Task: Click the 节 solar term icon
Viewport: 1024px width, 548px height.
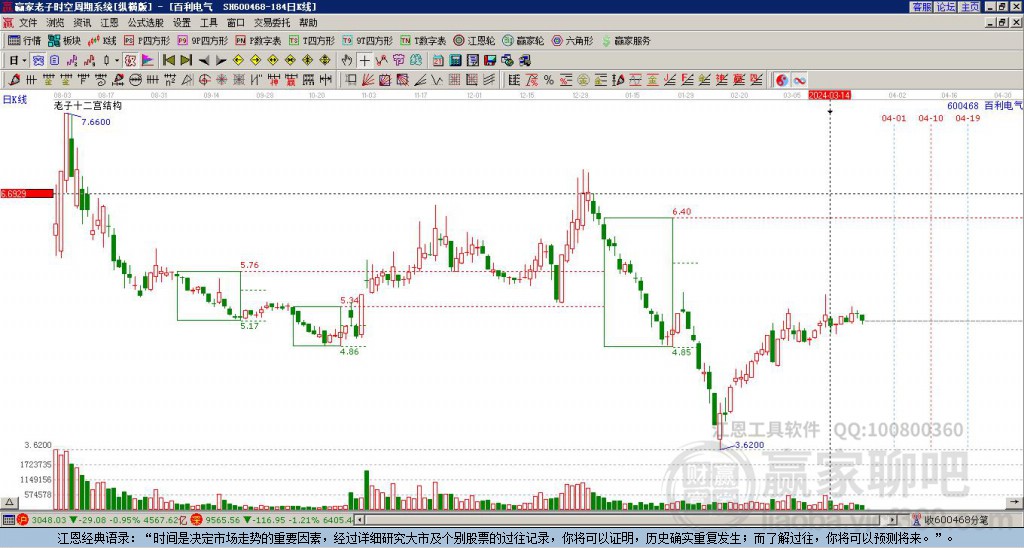Action: tap(398, 60)
